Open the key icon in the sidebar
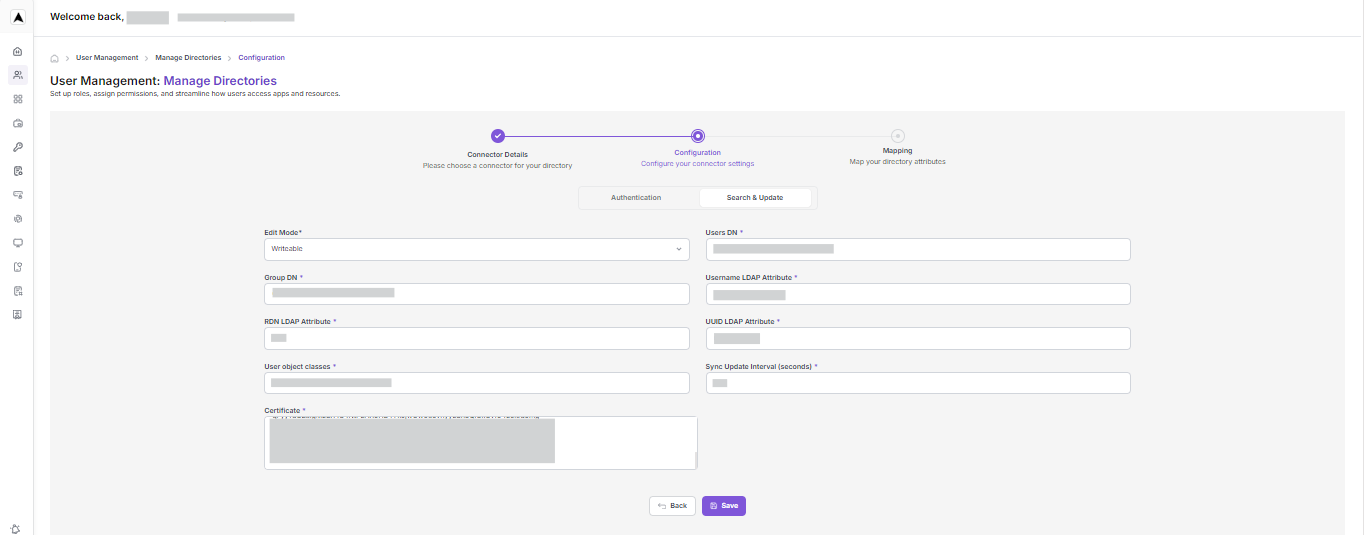Image resolution: width=1364 pixels, height=535 pixels. pos(17,147)
